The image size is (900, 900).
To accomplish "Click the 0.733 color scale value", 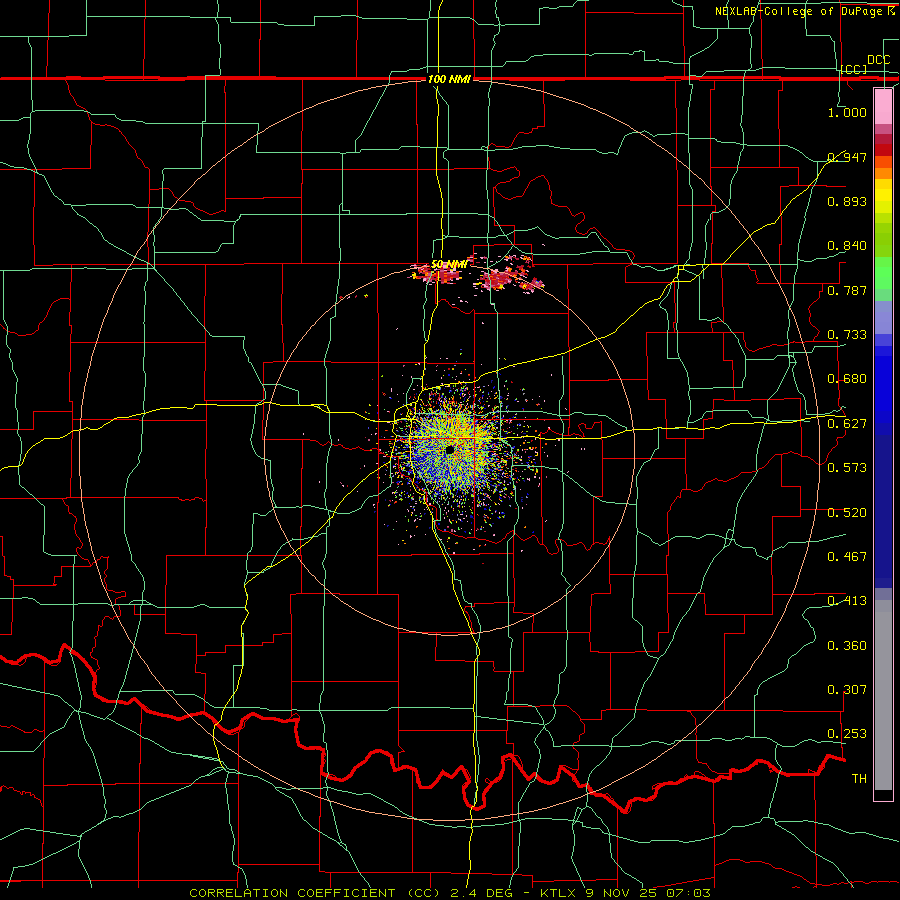I will [x=847, y=335].
